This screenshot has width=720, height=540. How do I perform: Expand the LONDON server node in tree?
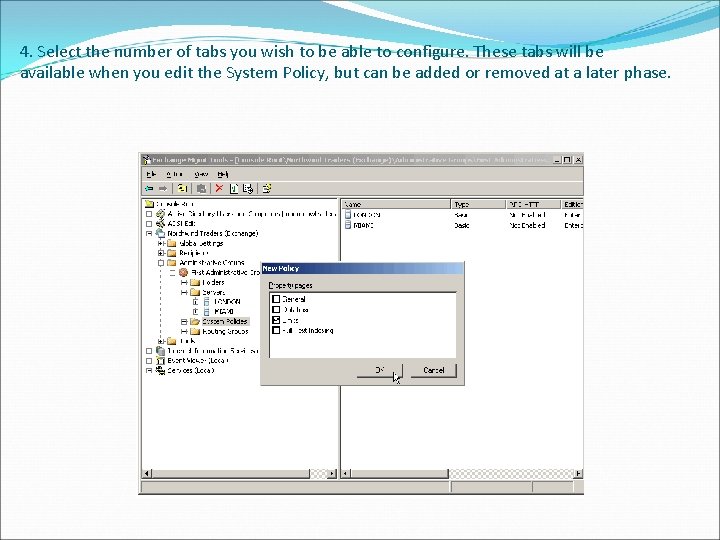195,302
